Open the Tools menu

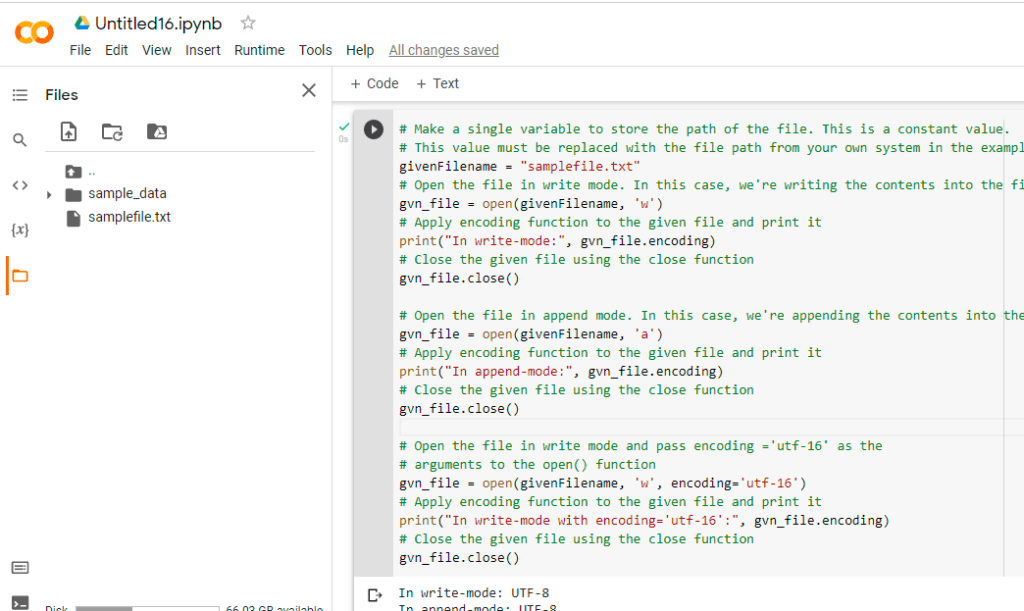pos(315,50)
